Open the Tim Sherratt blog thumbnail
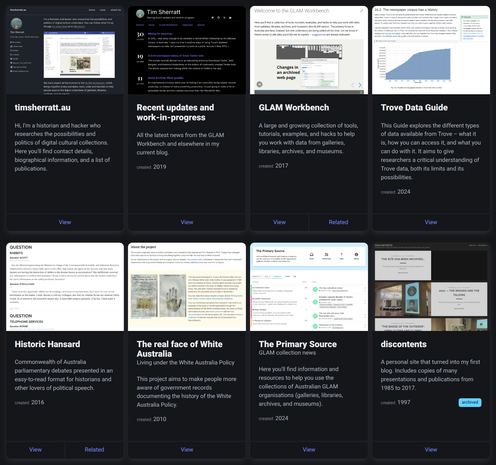 click(x=187, y=50)
